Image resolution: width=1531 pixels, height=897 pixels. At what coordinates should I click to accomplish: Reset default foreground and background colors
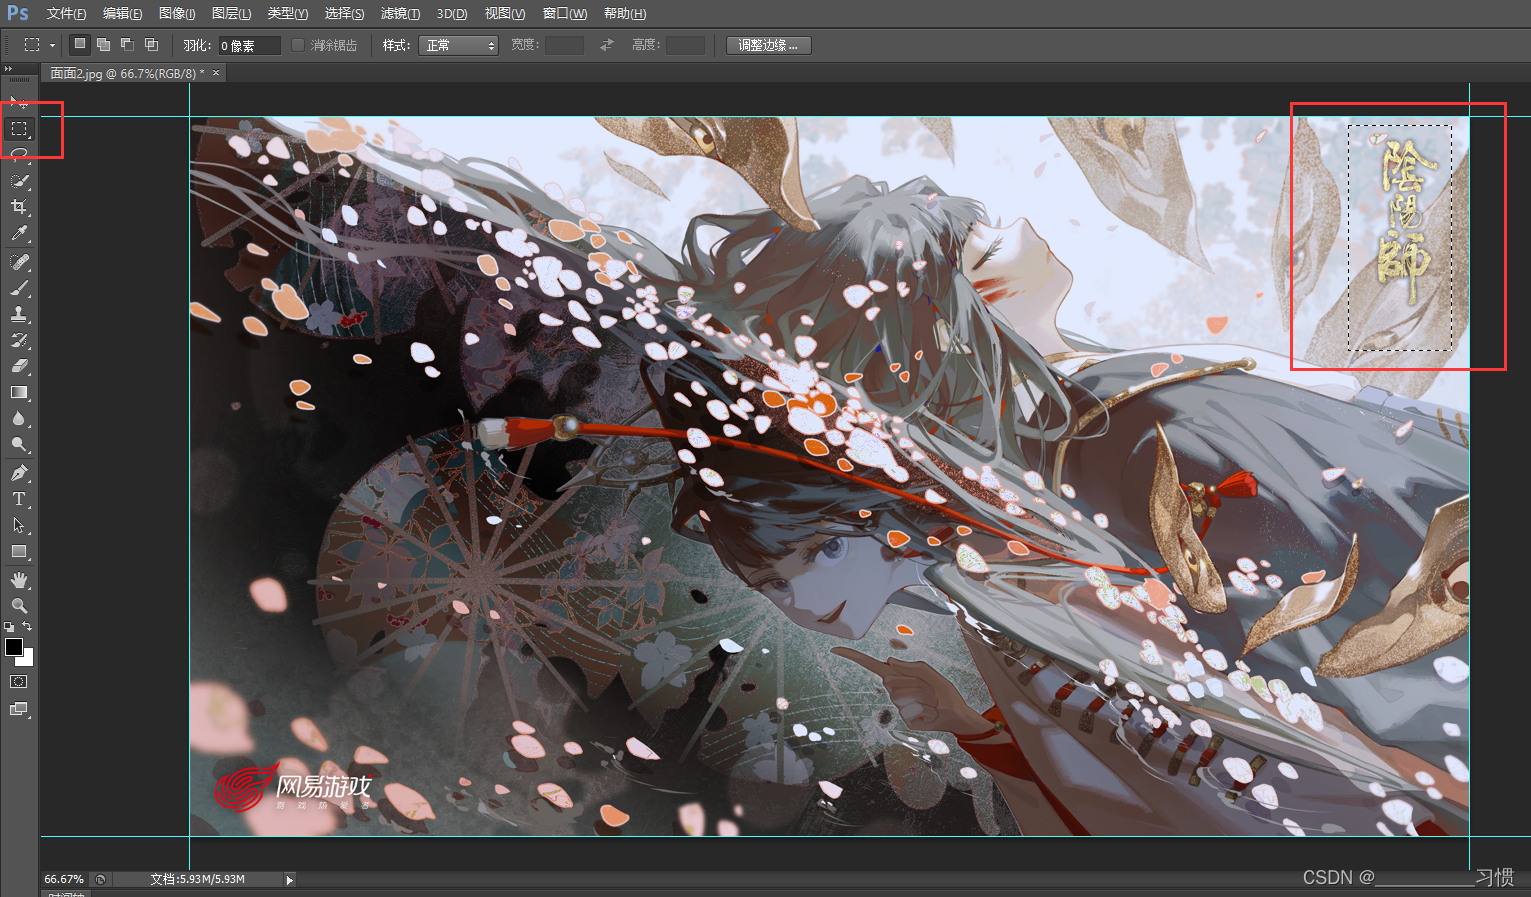pos(9,627)
